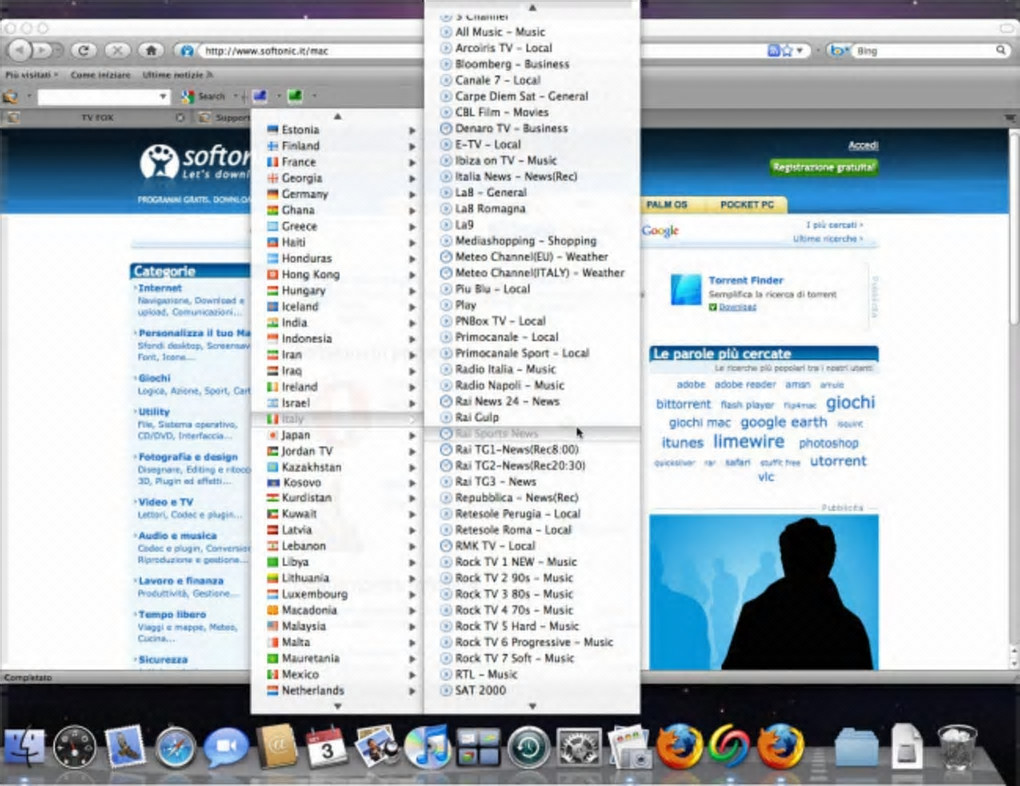Click the Torrent Finder blue icon
The image size is (1020, 786).
(686, 290)
